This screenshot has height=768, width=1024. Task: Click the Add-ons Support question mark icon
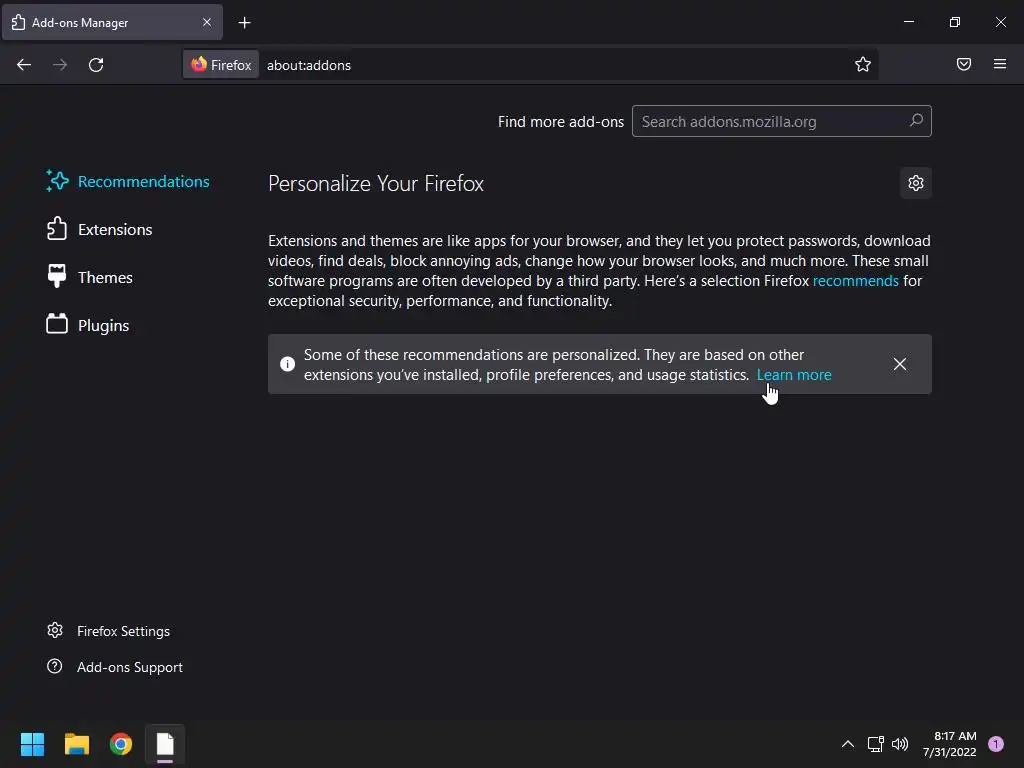coord(55,666)
